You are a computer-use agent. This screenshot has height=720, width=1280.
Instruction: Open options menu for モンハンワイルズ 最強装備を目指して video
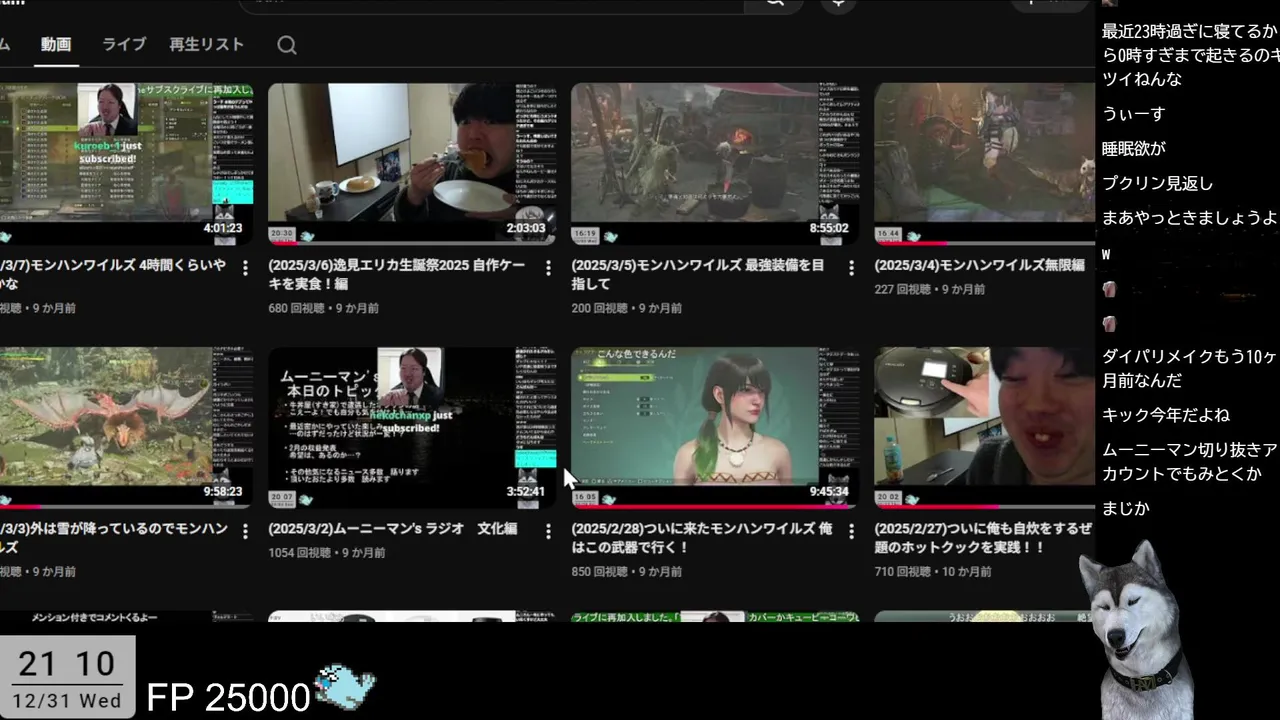851,267
